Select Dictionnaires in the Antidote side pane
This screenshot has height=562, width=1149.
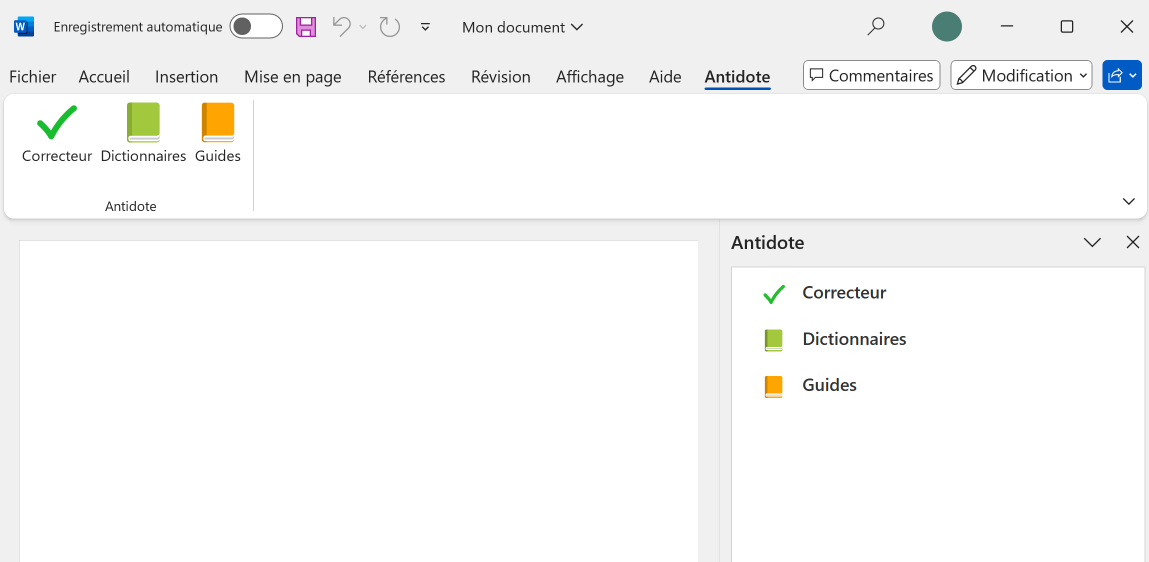tap(853, 339)
